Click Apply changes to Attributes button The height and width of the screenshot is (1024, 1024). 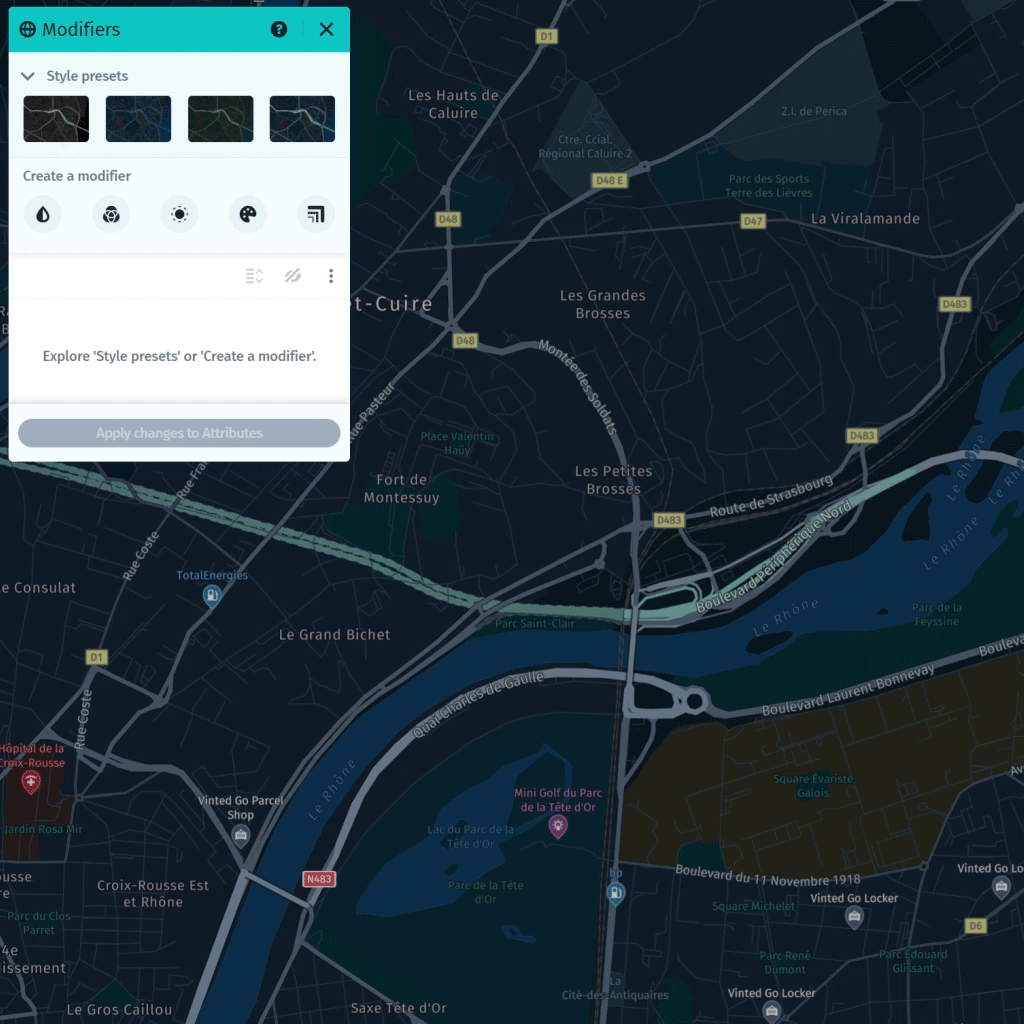click(x=179, y=433)
